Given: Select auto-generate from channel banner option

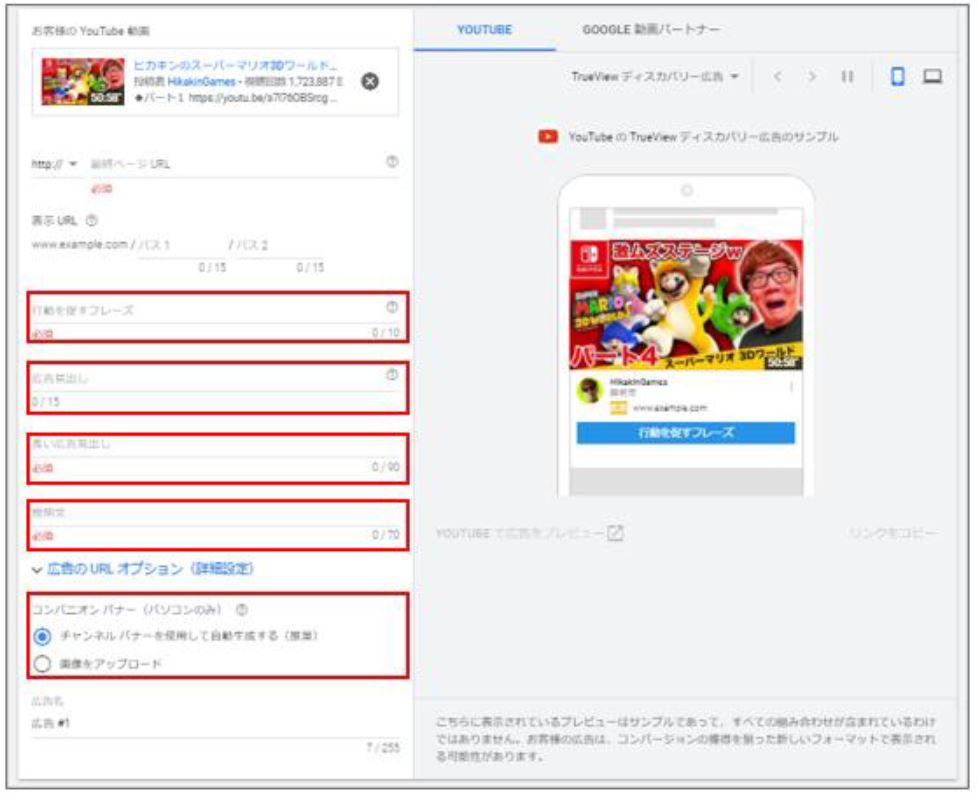Looking at the screenshot, I should pos(42,637).
